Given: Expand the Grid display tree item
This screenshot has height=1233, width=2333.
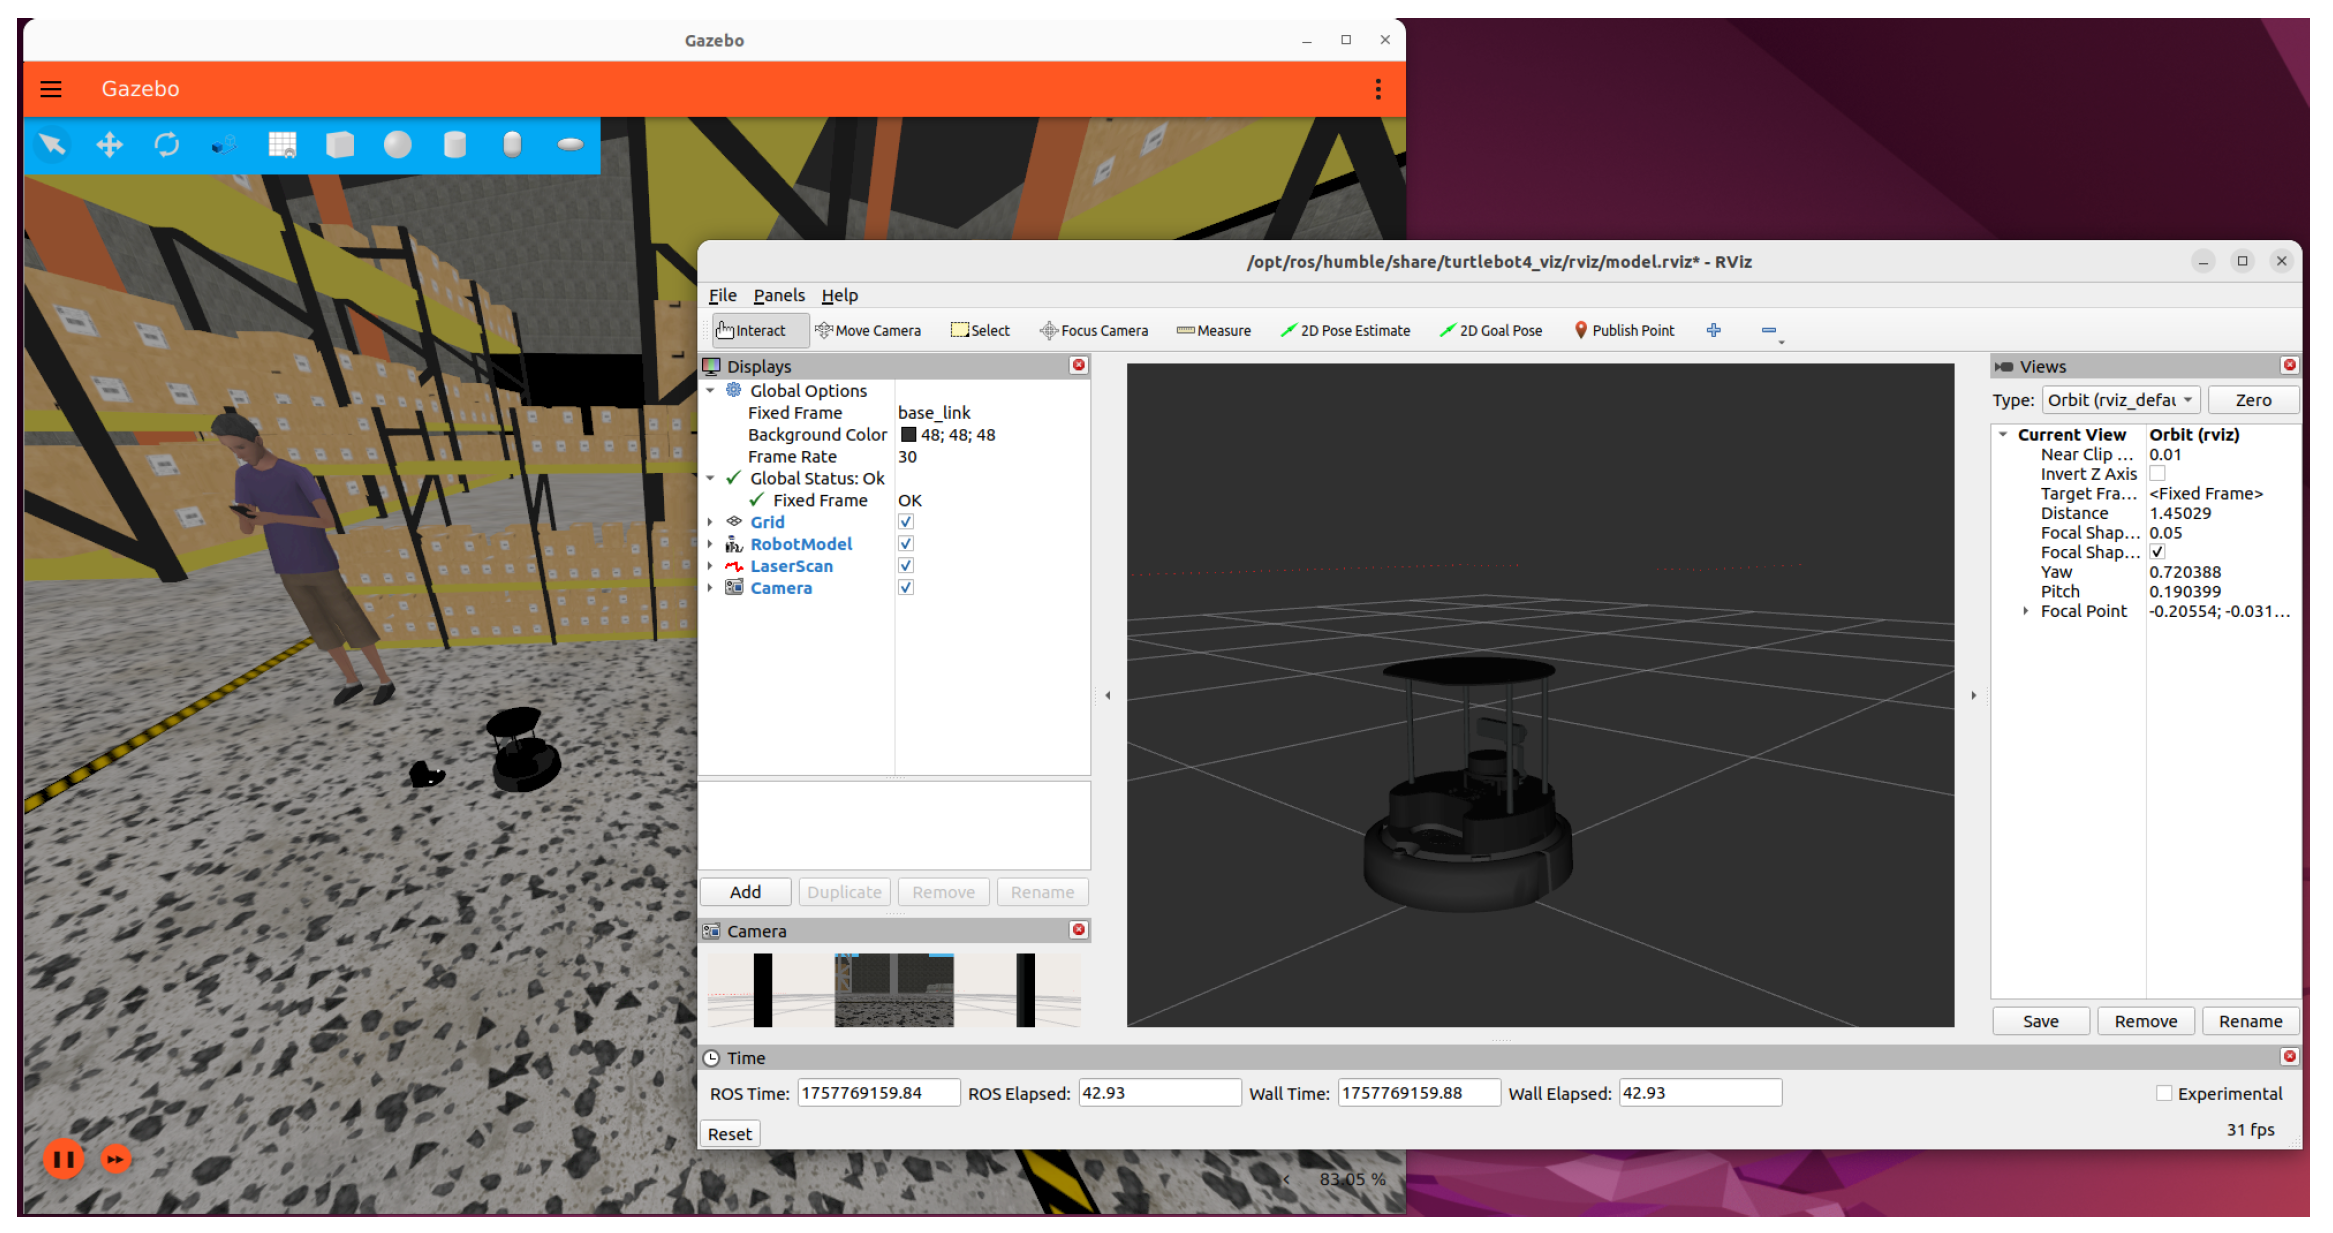Looking at the screenshot, I should coord(710,522).
